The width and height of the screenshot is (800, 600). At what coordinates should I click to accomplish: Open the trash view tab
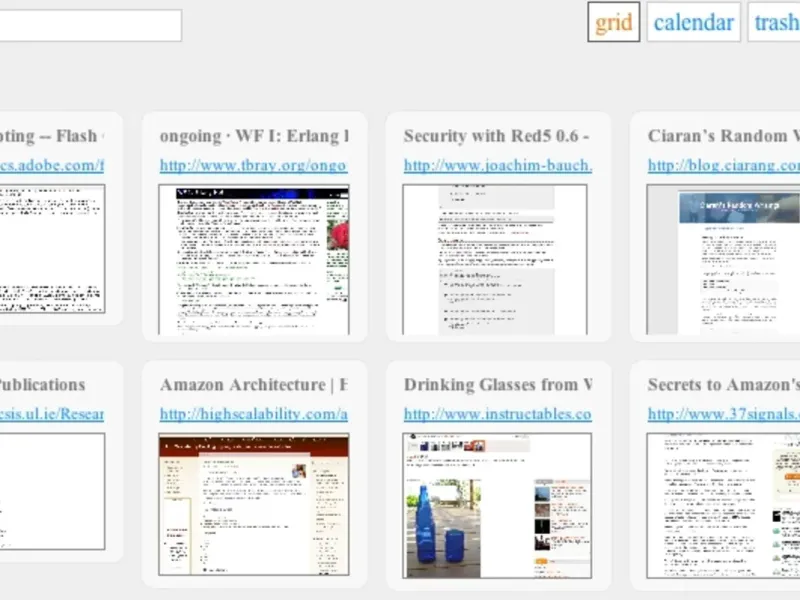pyautogui.click(x=774, y=22)
